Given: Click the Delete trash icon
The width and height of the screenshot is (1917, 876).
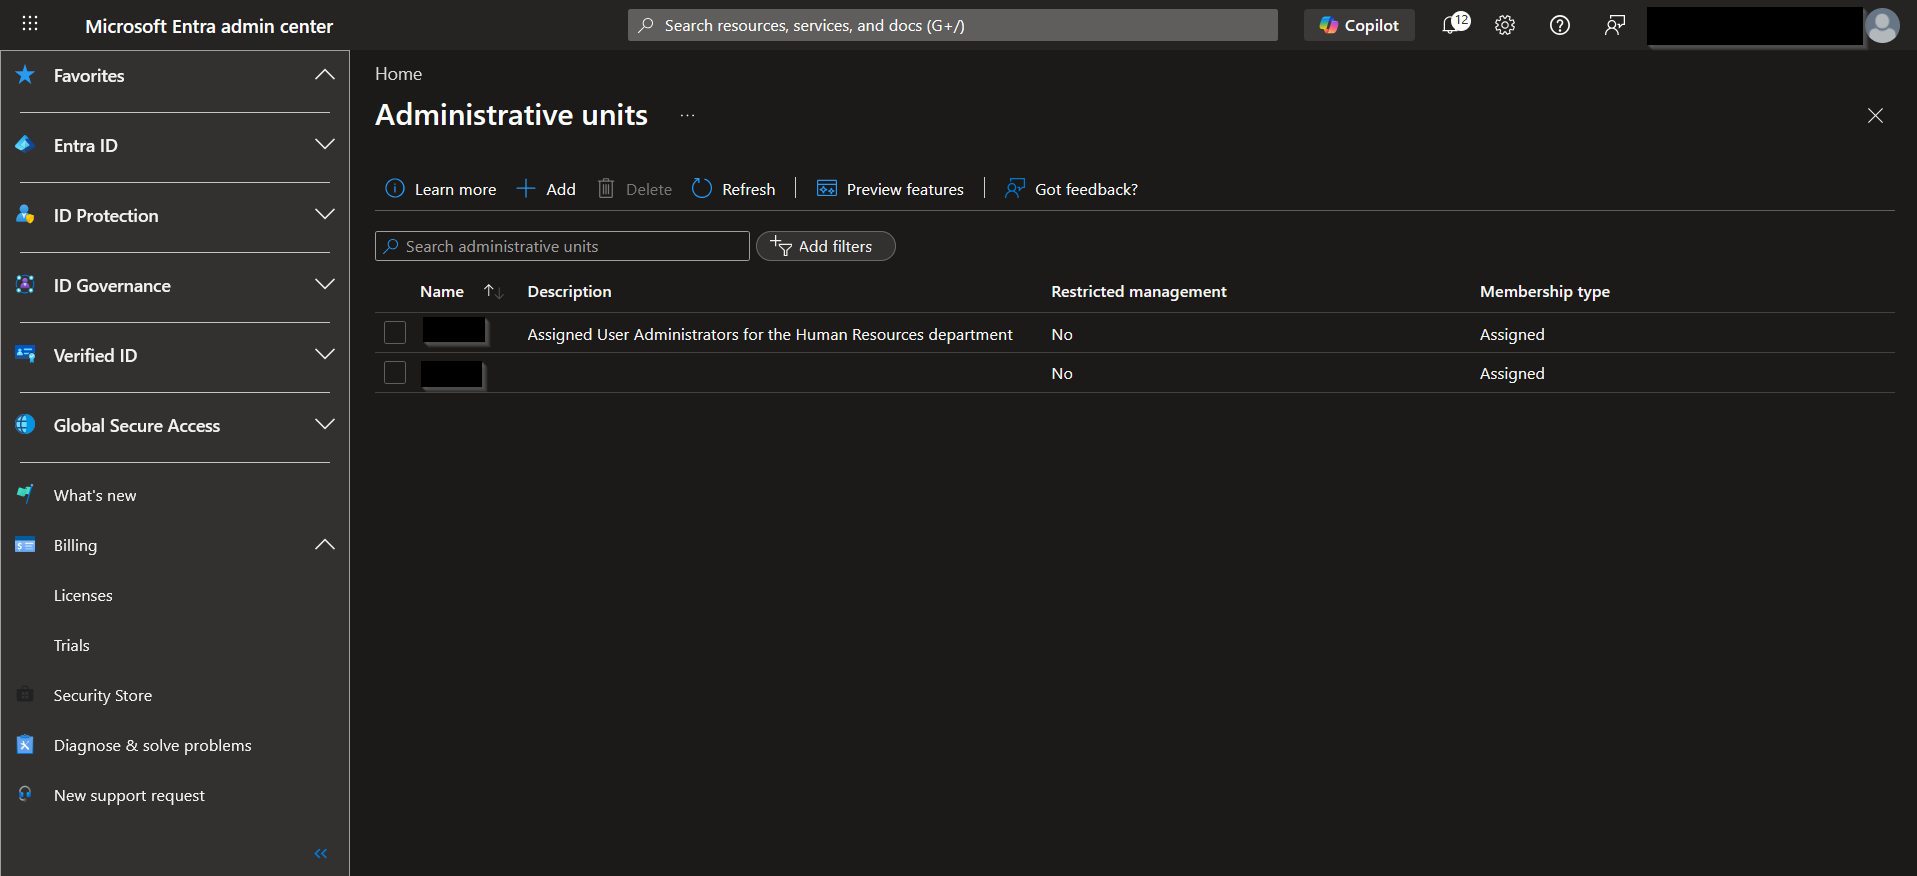Looking at the screenshot, I should tap(606, 188).
